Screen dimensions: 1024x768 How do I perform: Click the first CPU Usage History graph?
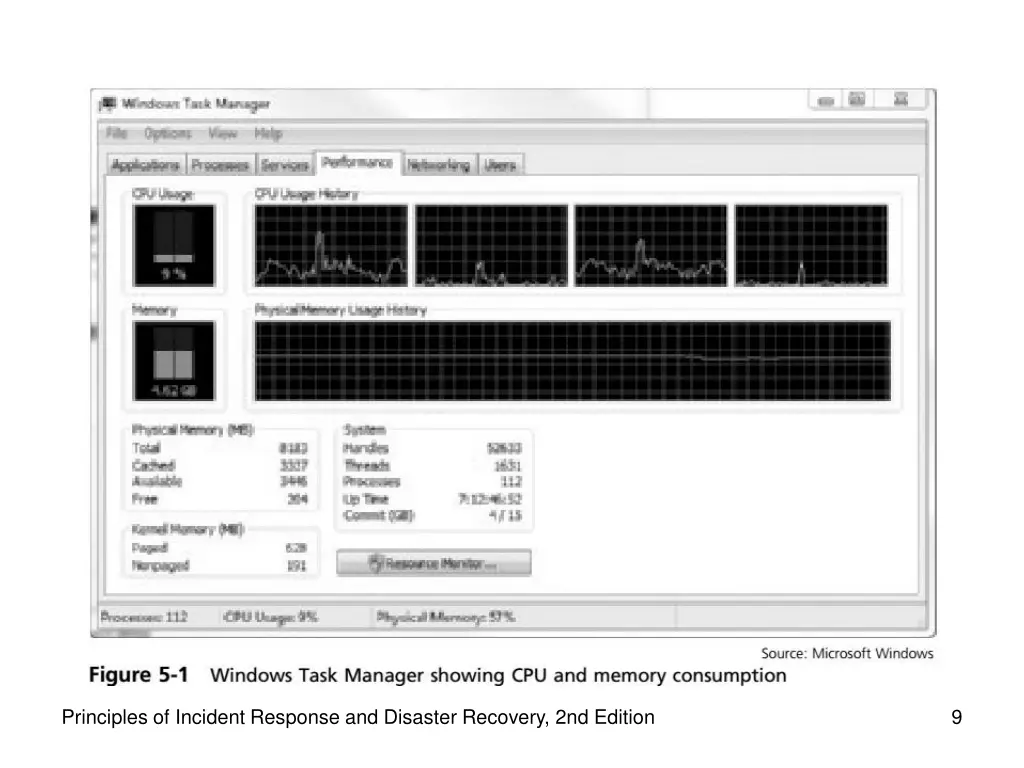pos(331,246)
